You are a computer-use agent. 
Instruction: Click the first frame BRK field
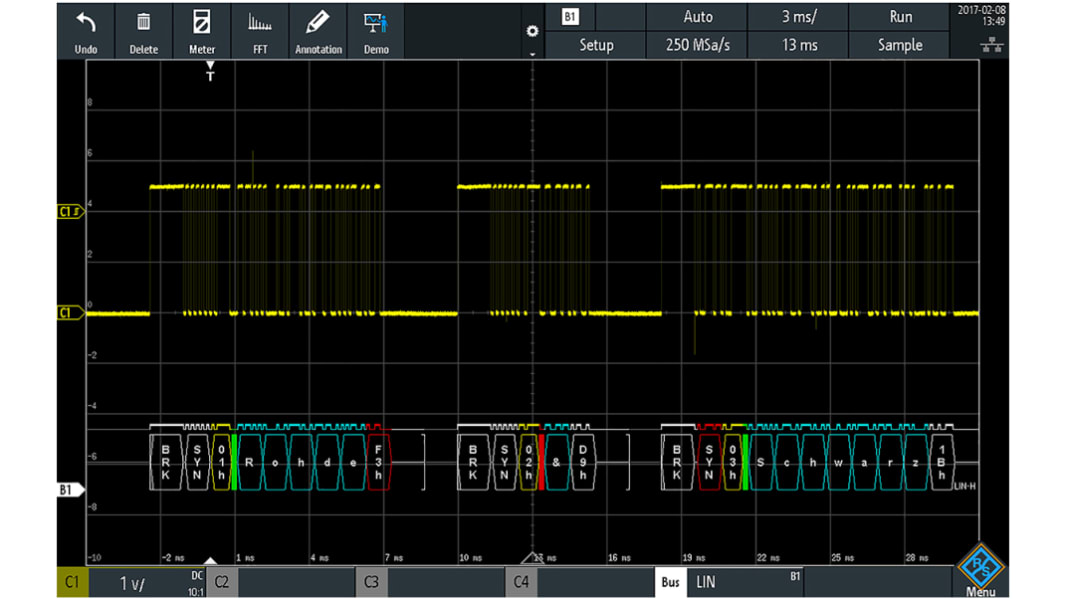click(x=166, y=462)
